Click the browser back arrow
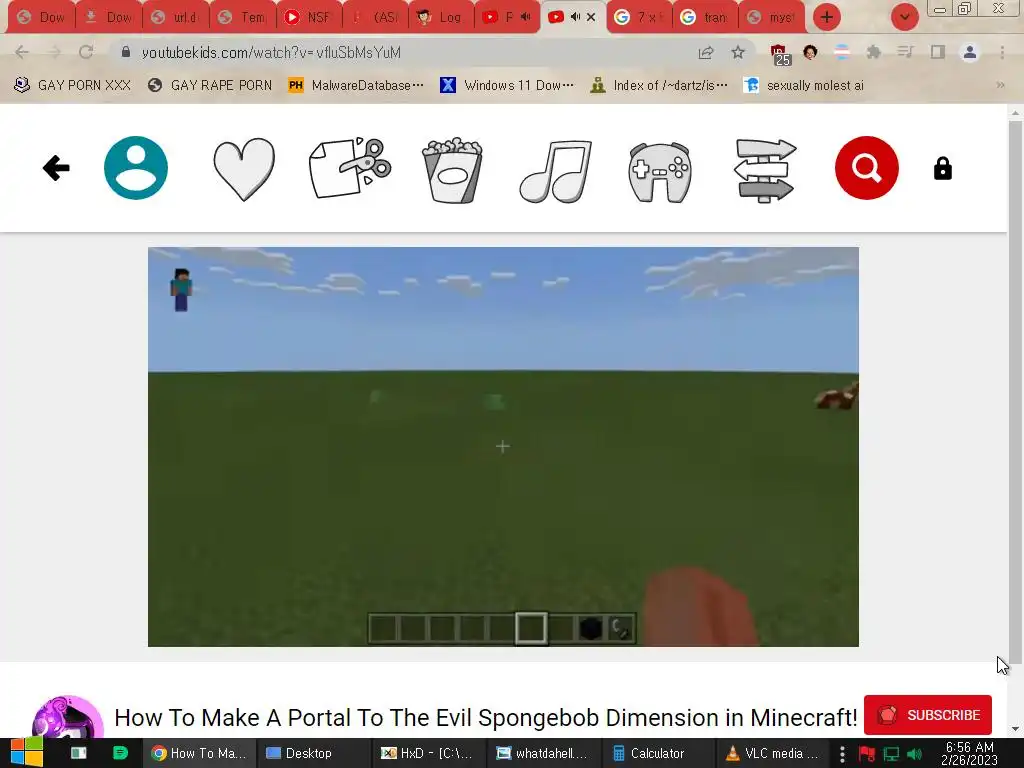 click(x=22, y=52)
